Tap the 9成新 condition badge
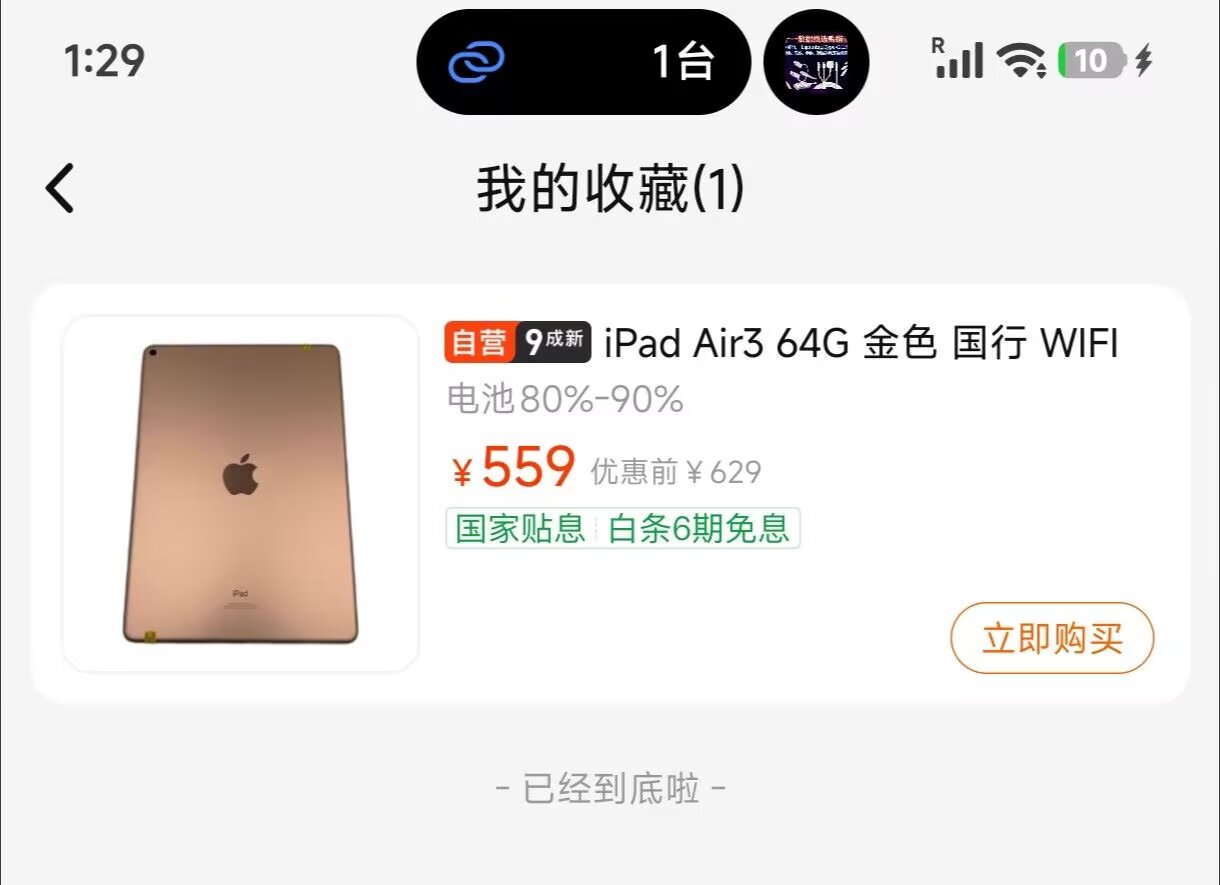The height and width of the screenshot is (885, 1220). pos(553,343)
